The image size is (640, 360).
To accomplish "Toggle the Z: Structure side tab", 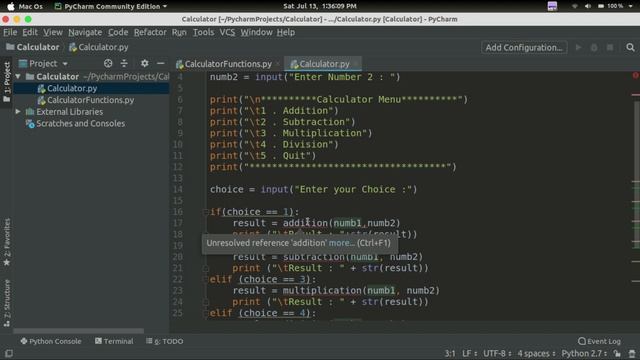I will tap(7, 303).
